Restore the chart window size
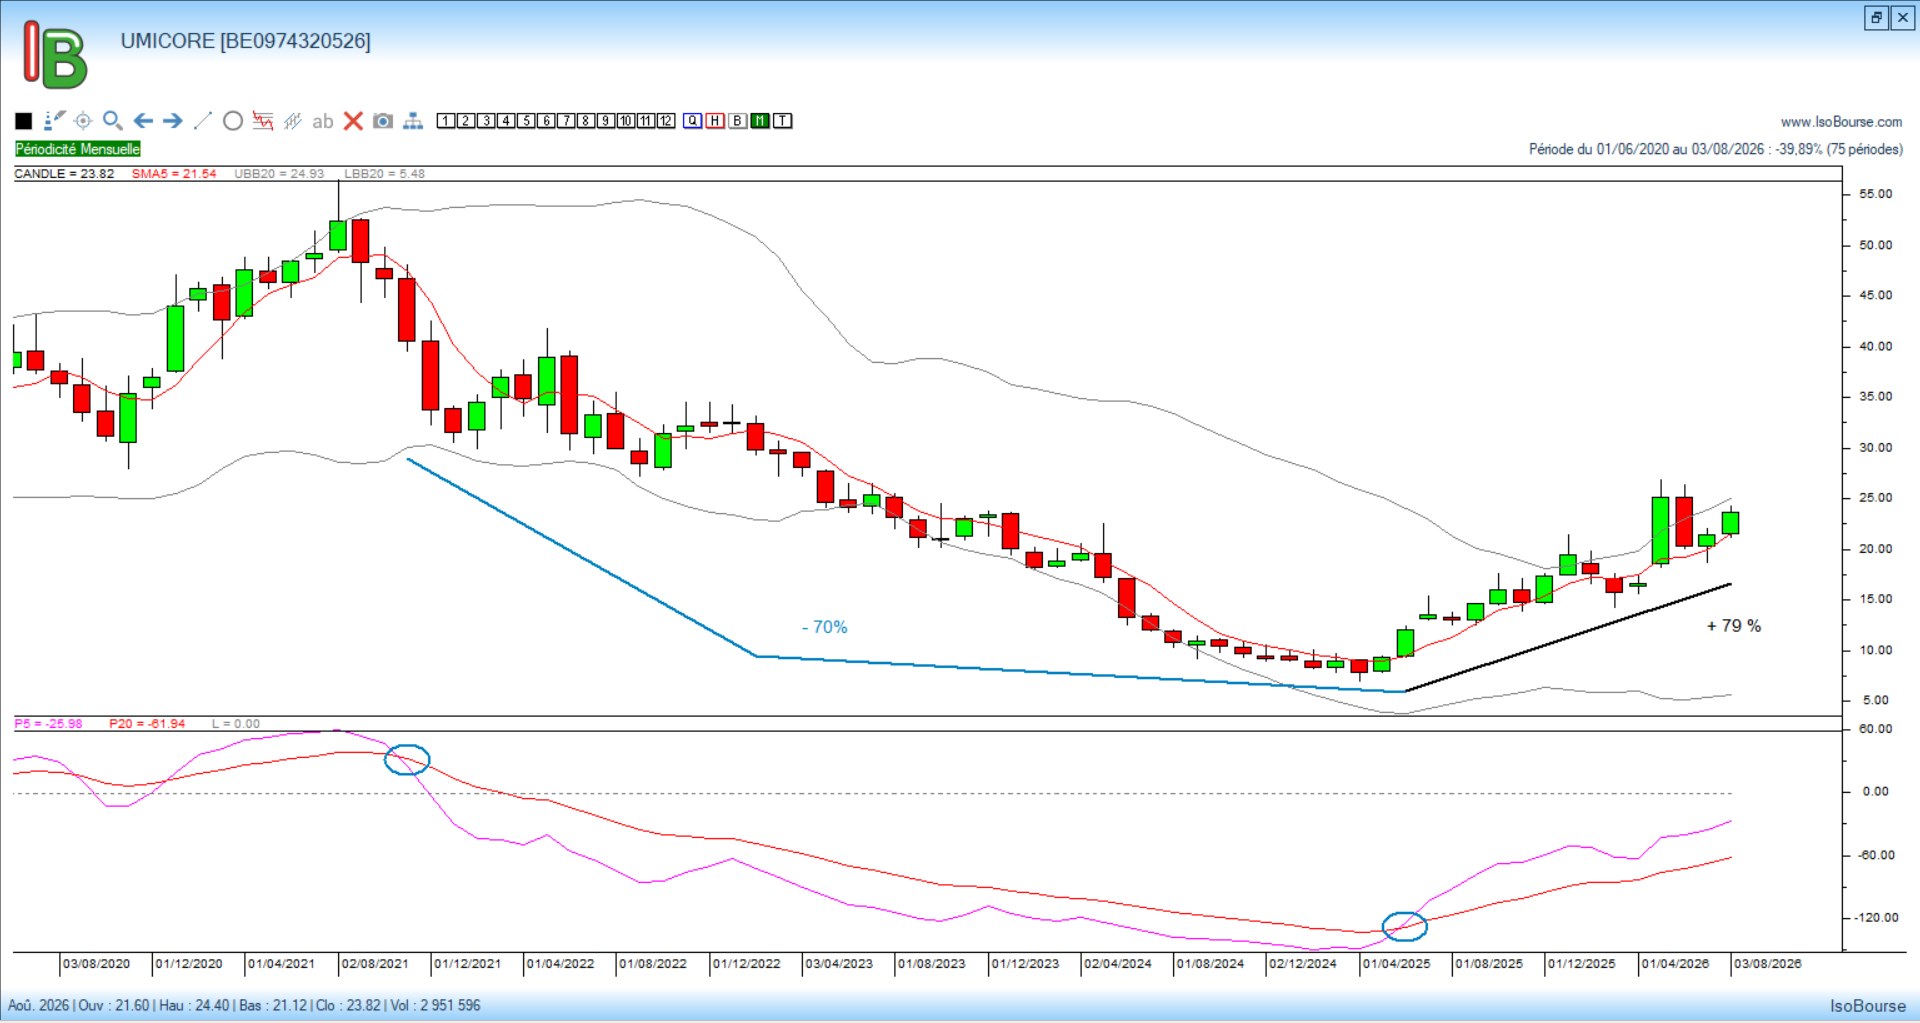Image resolution: width=1920 pixels, height=1023 pixels. pyautogui.click(x=1876, y=18)
